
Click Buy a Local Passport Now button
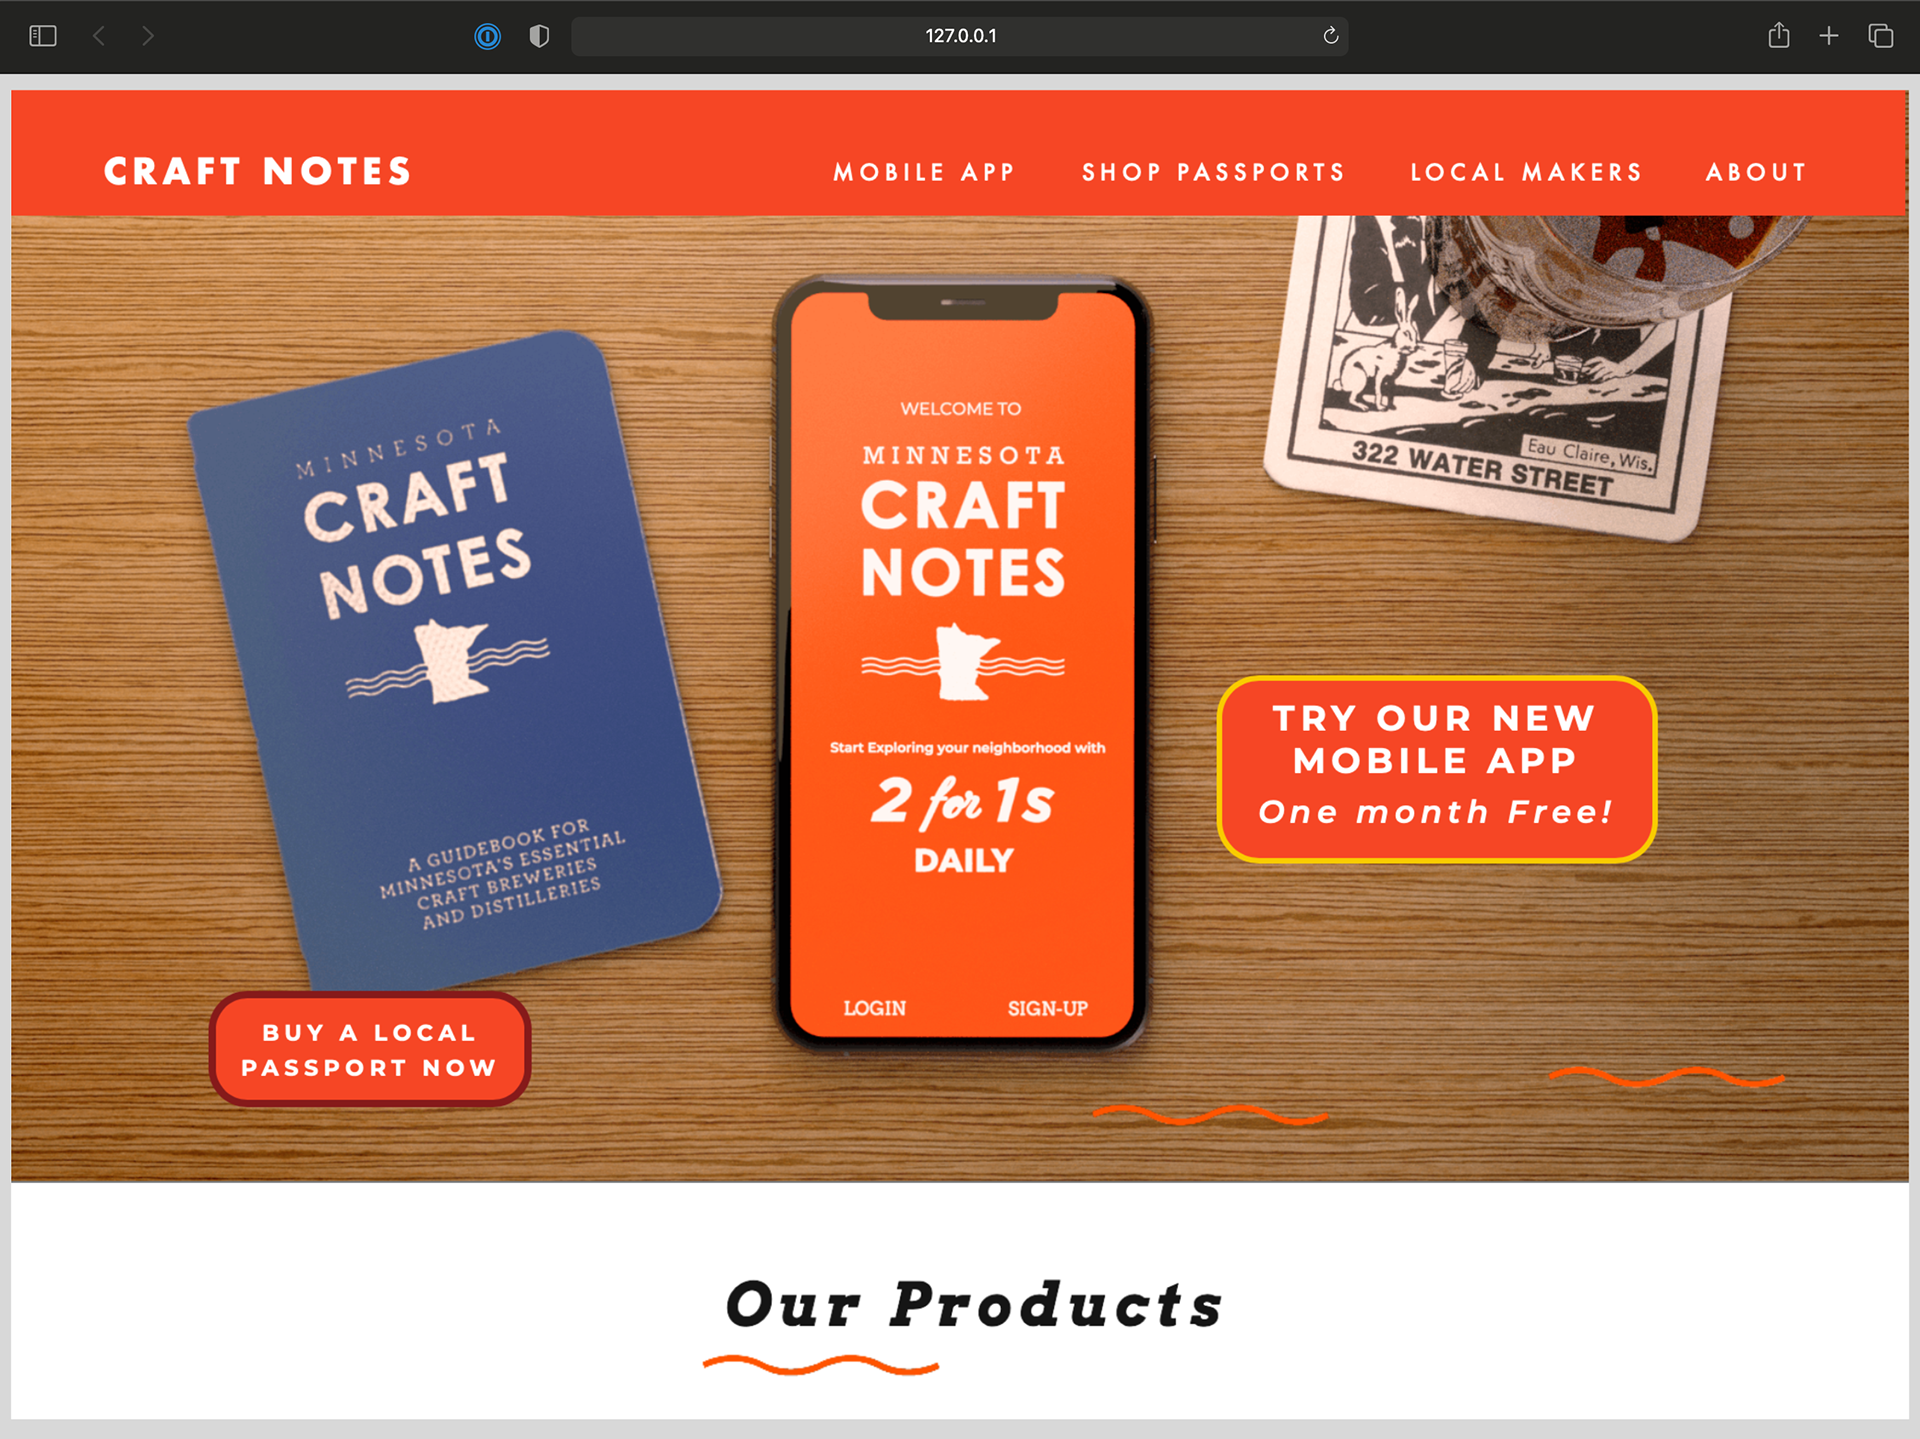(369, 1049)
